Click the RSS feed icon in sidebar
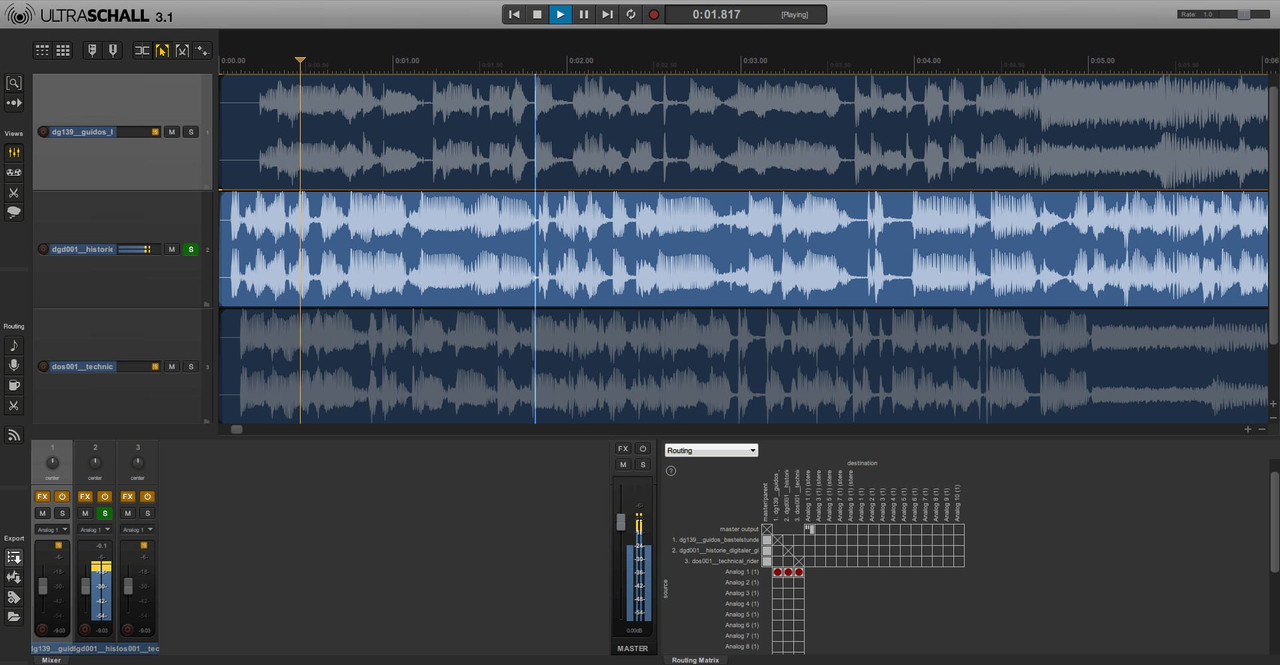 [x=14, y=434]
